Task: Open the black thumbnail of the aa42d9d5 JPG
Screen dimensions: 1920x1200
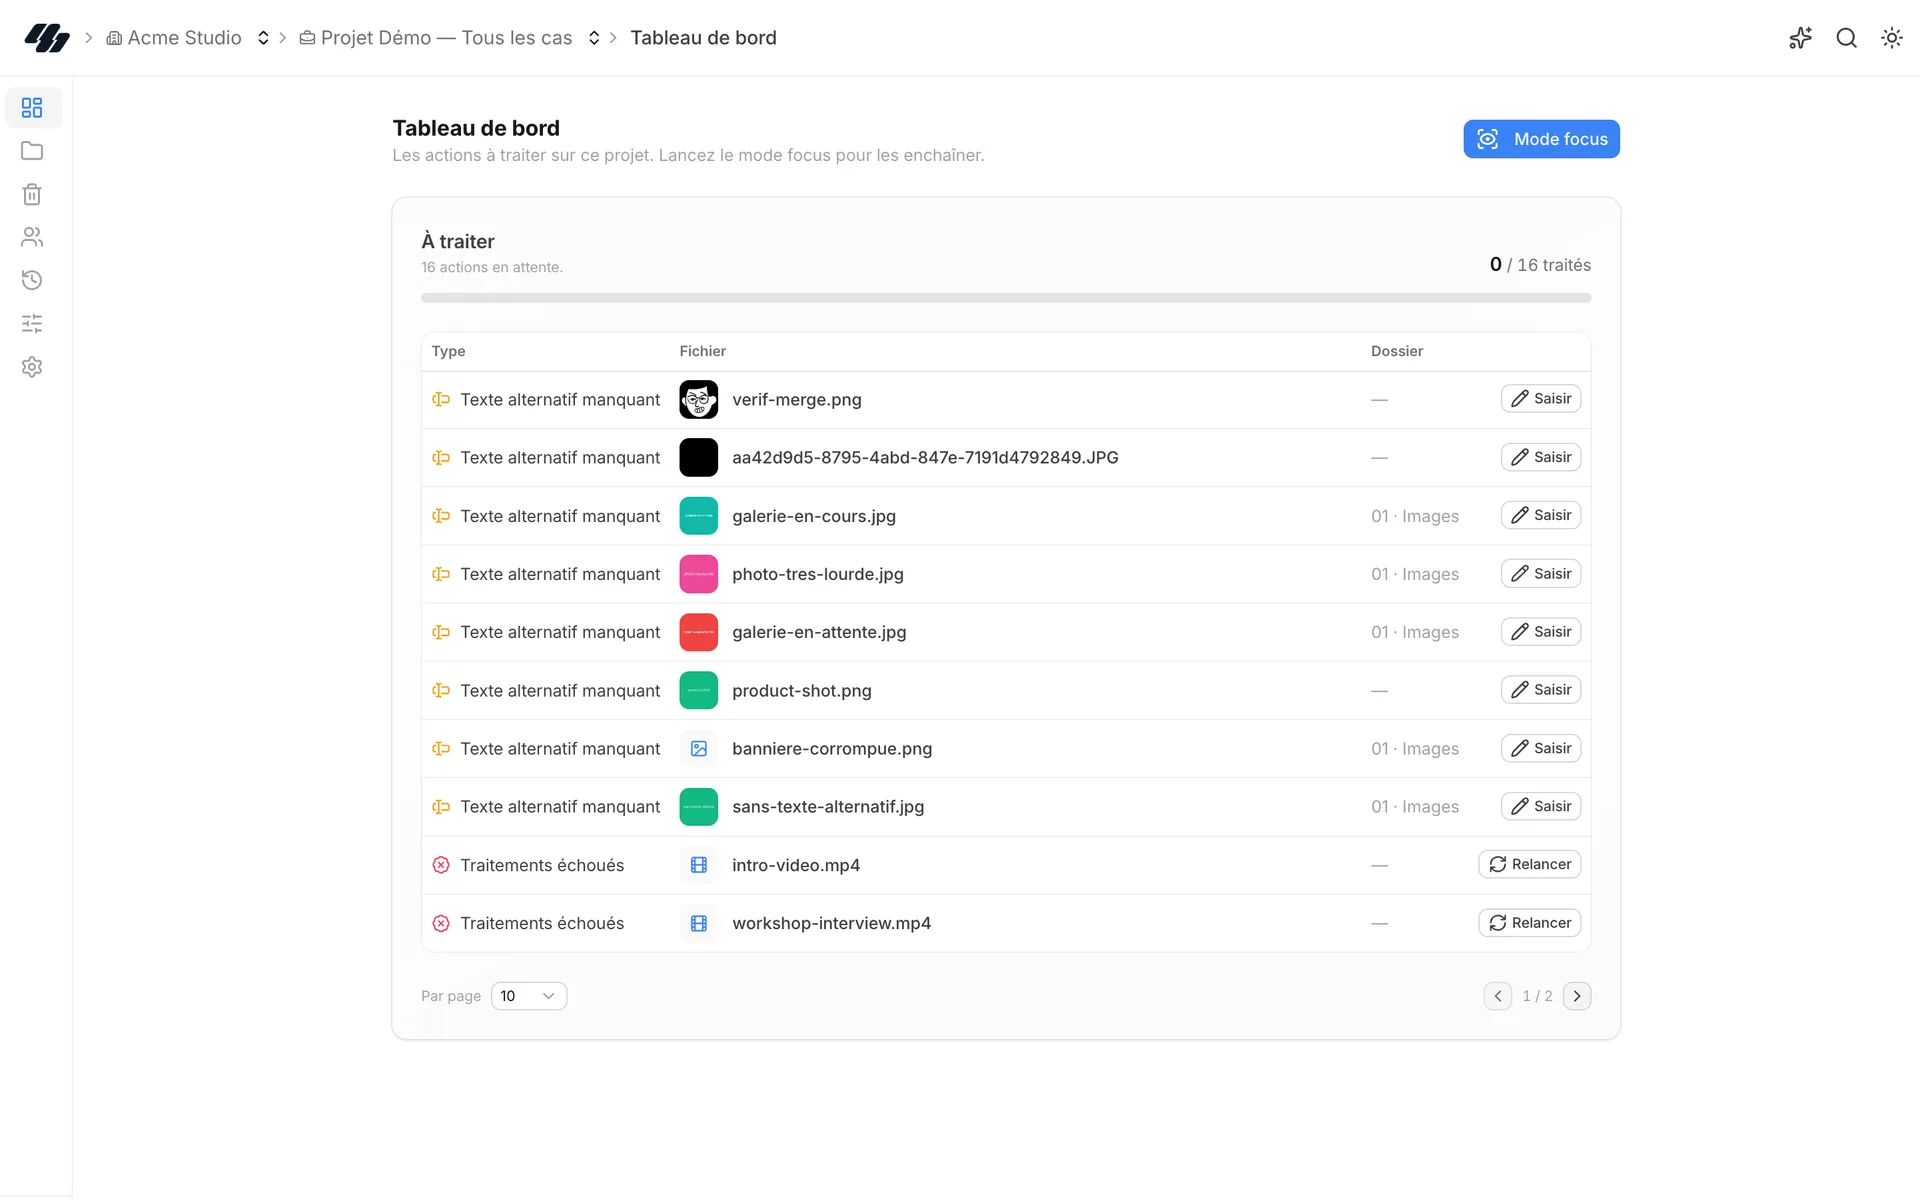Action: tap(699, 458)
